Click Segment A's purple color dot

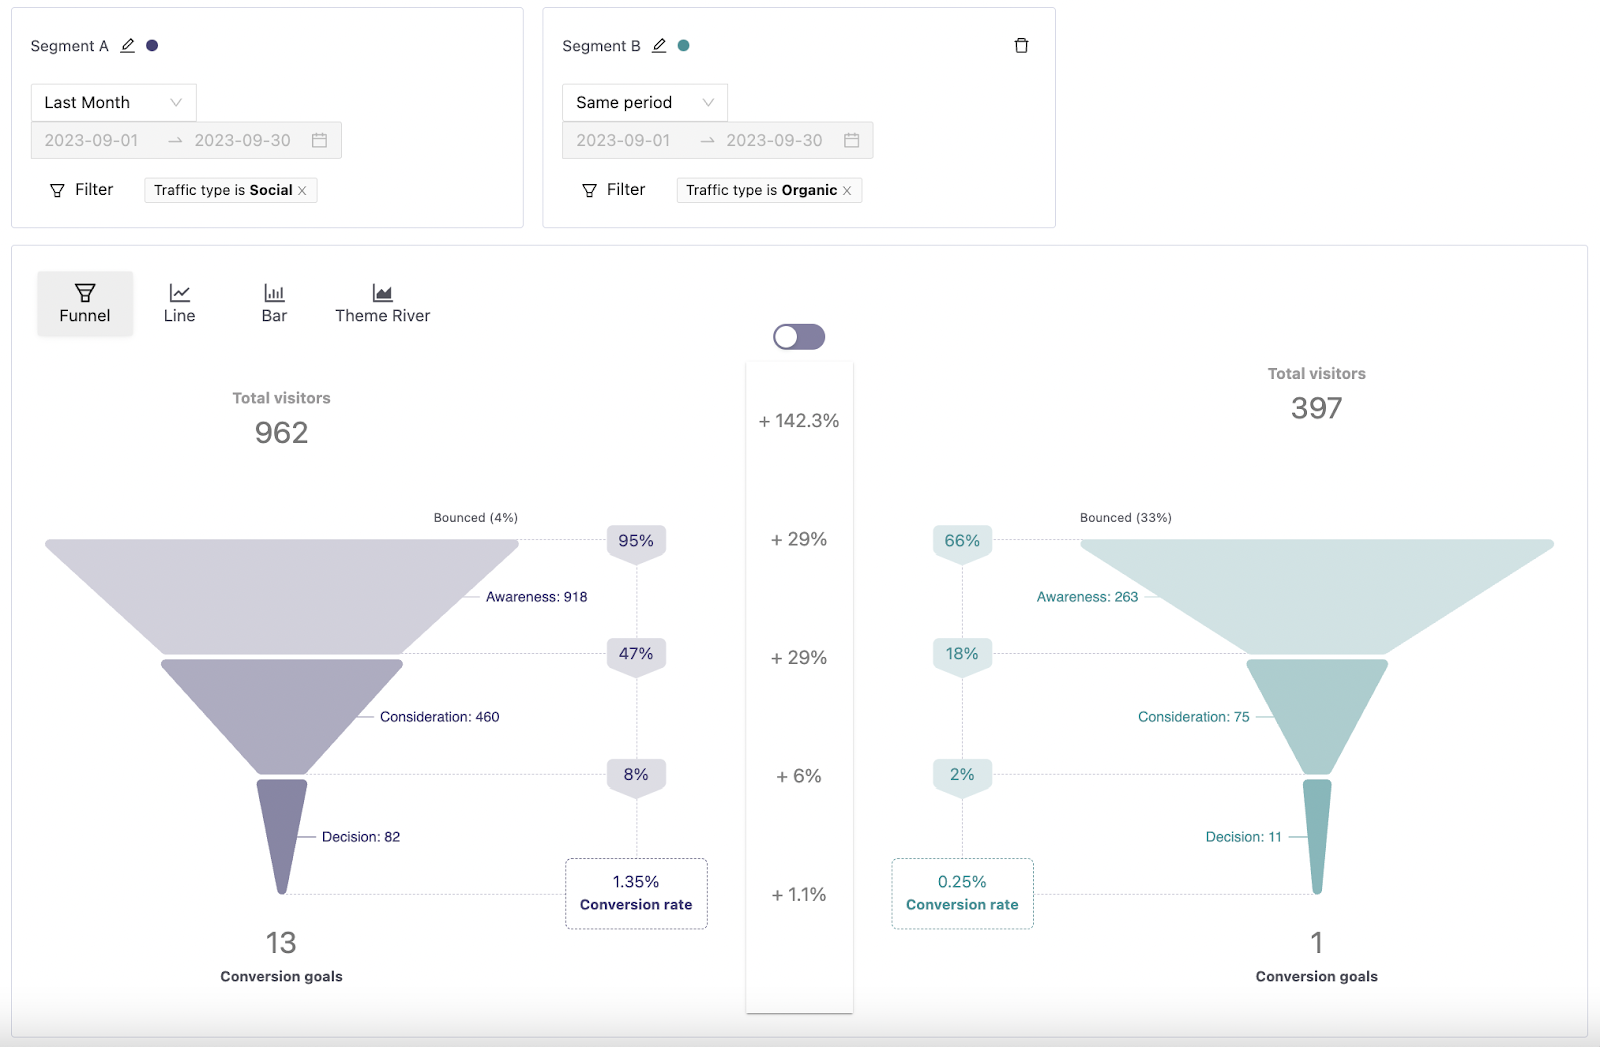[x=152, y=45]
